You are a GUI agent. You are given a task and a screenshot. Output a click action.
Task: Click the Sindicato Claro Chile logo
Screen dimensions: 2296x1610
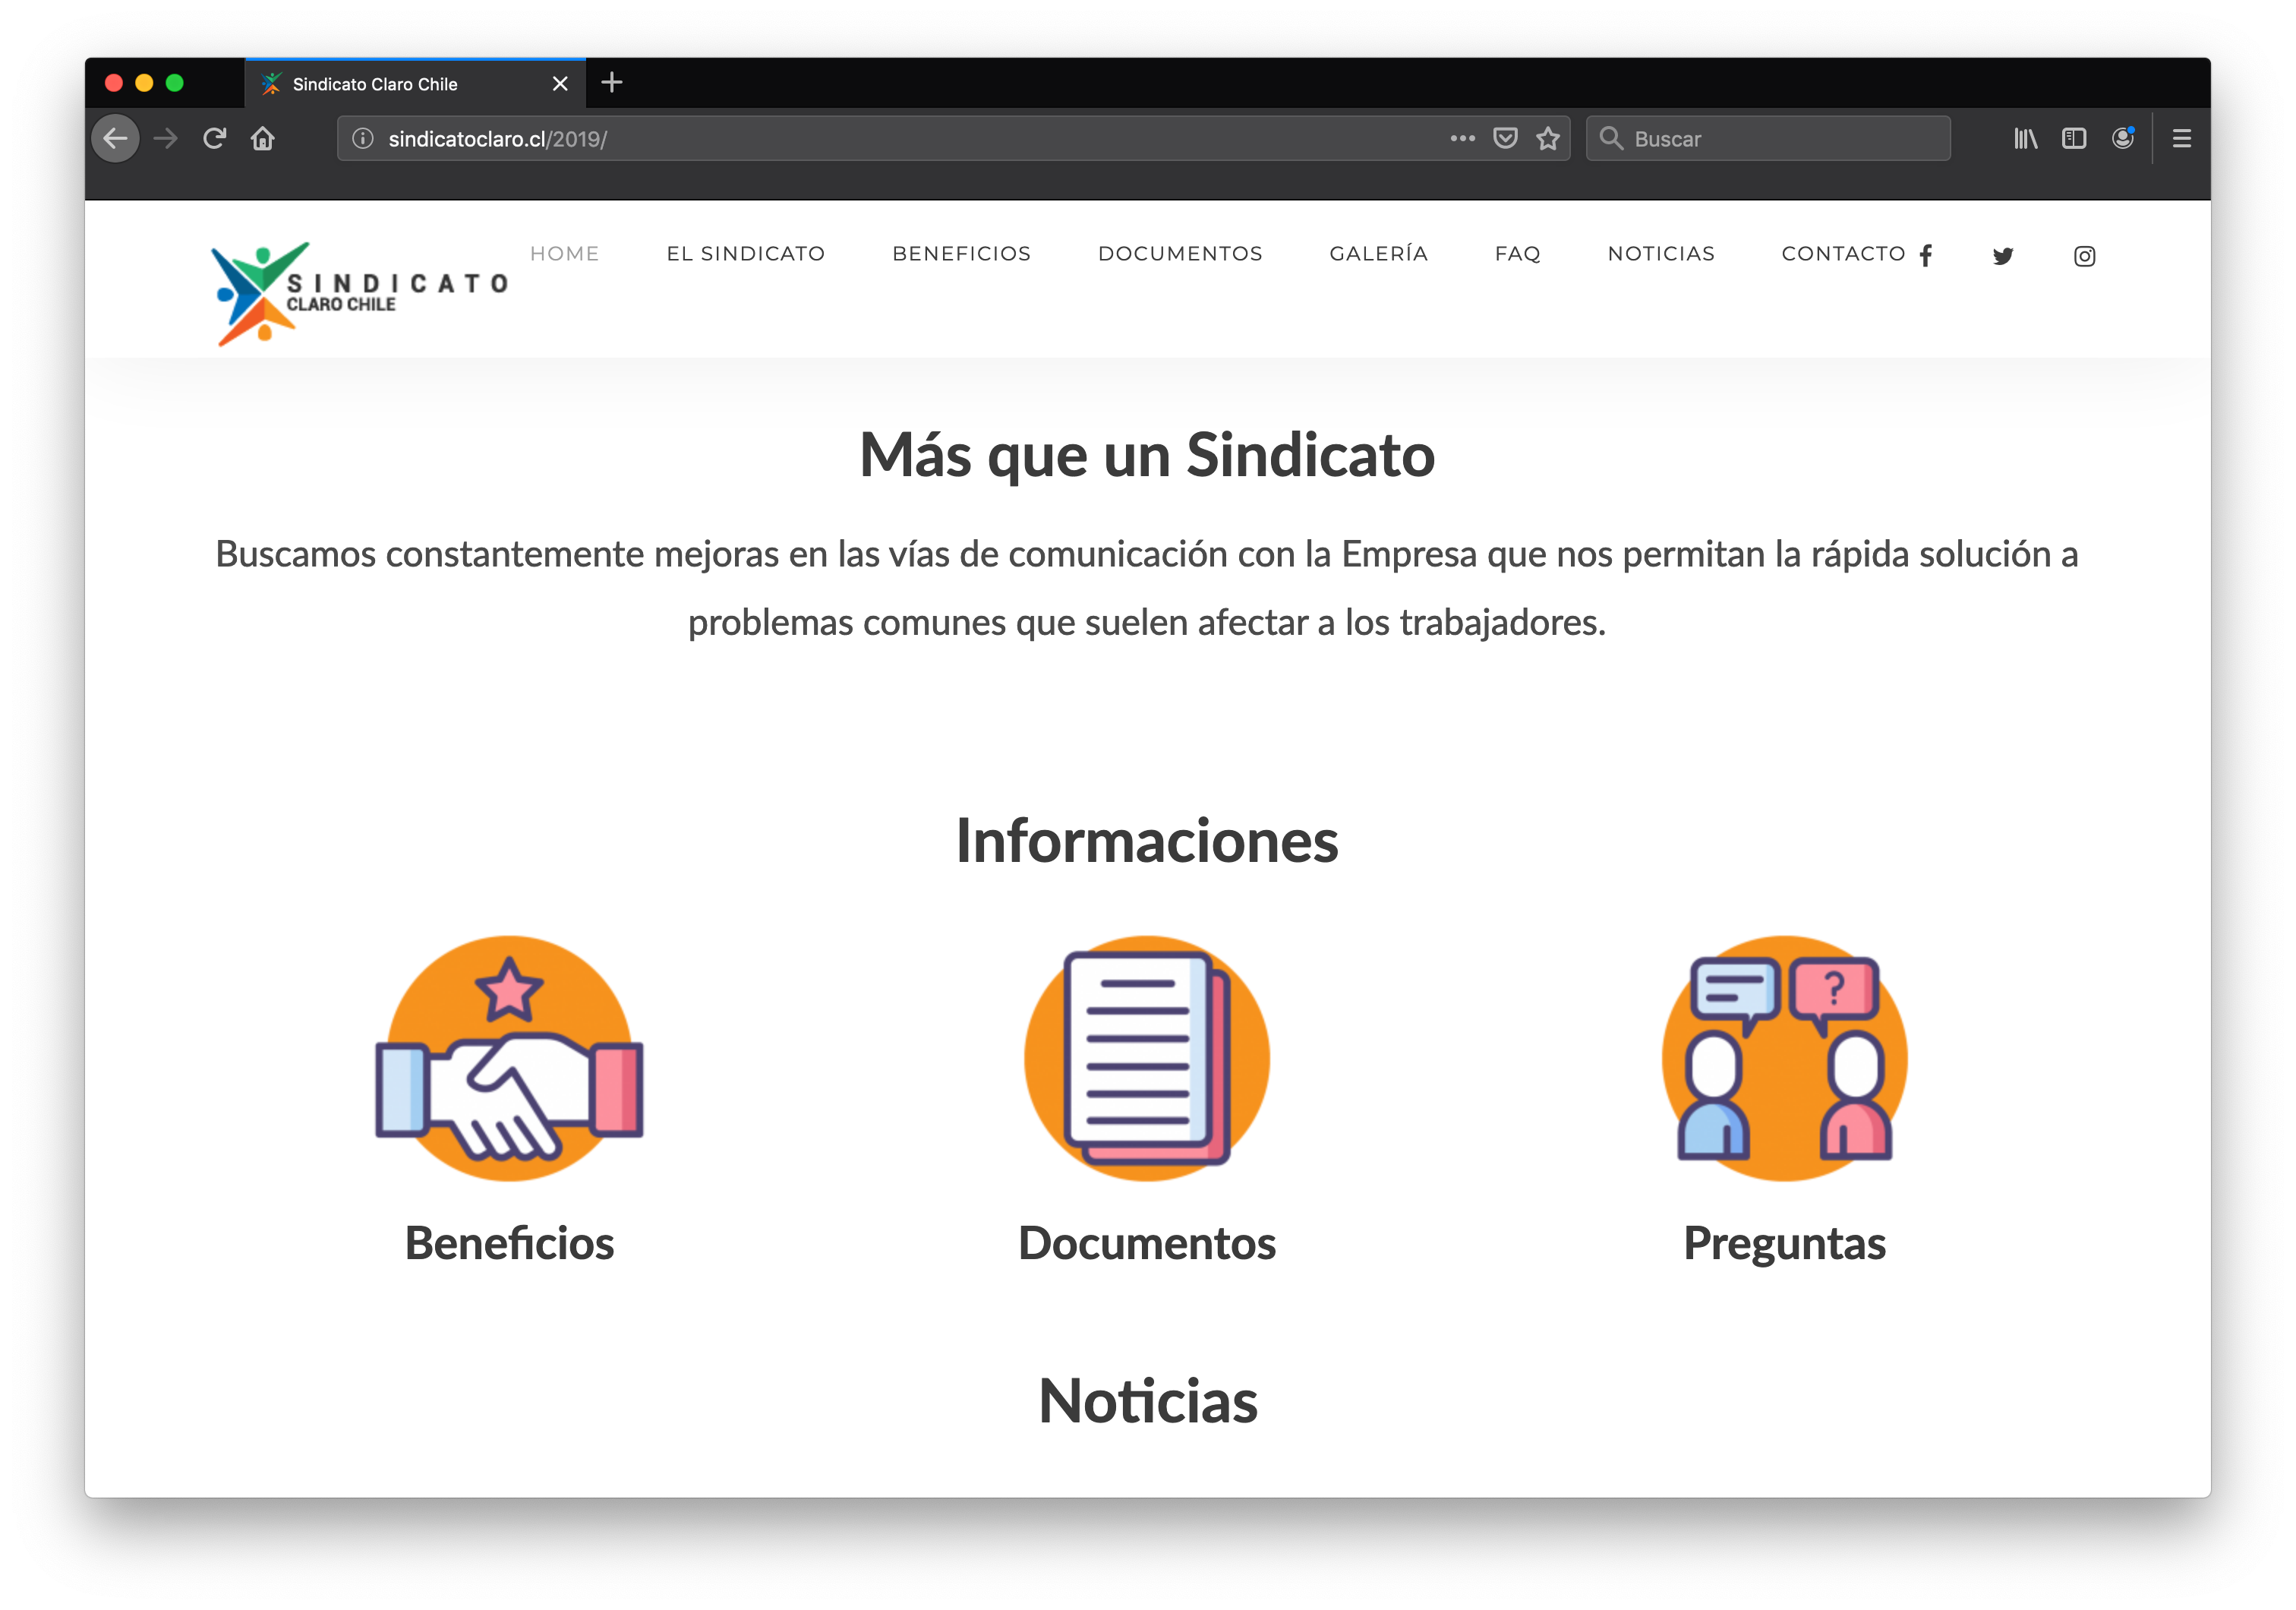360,294
